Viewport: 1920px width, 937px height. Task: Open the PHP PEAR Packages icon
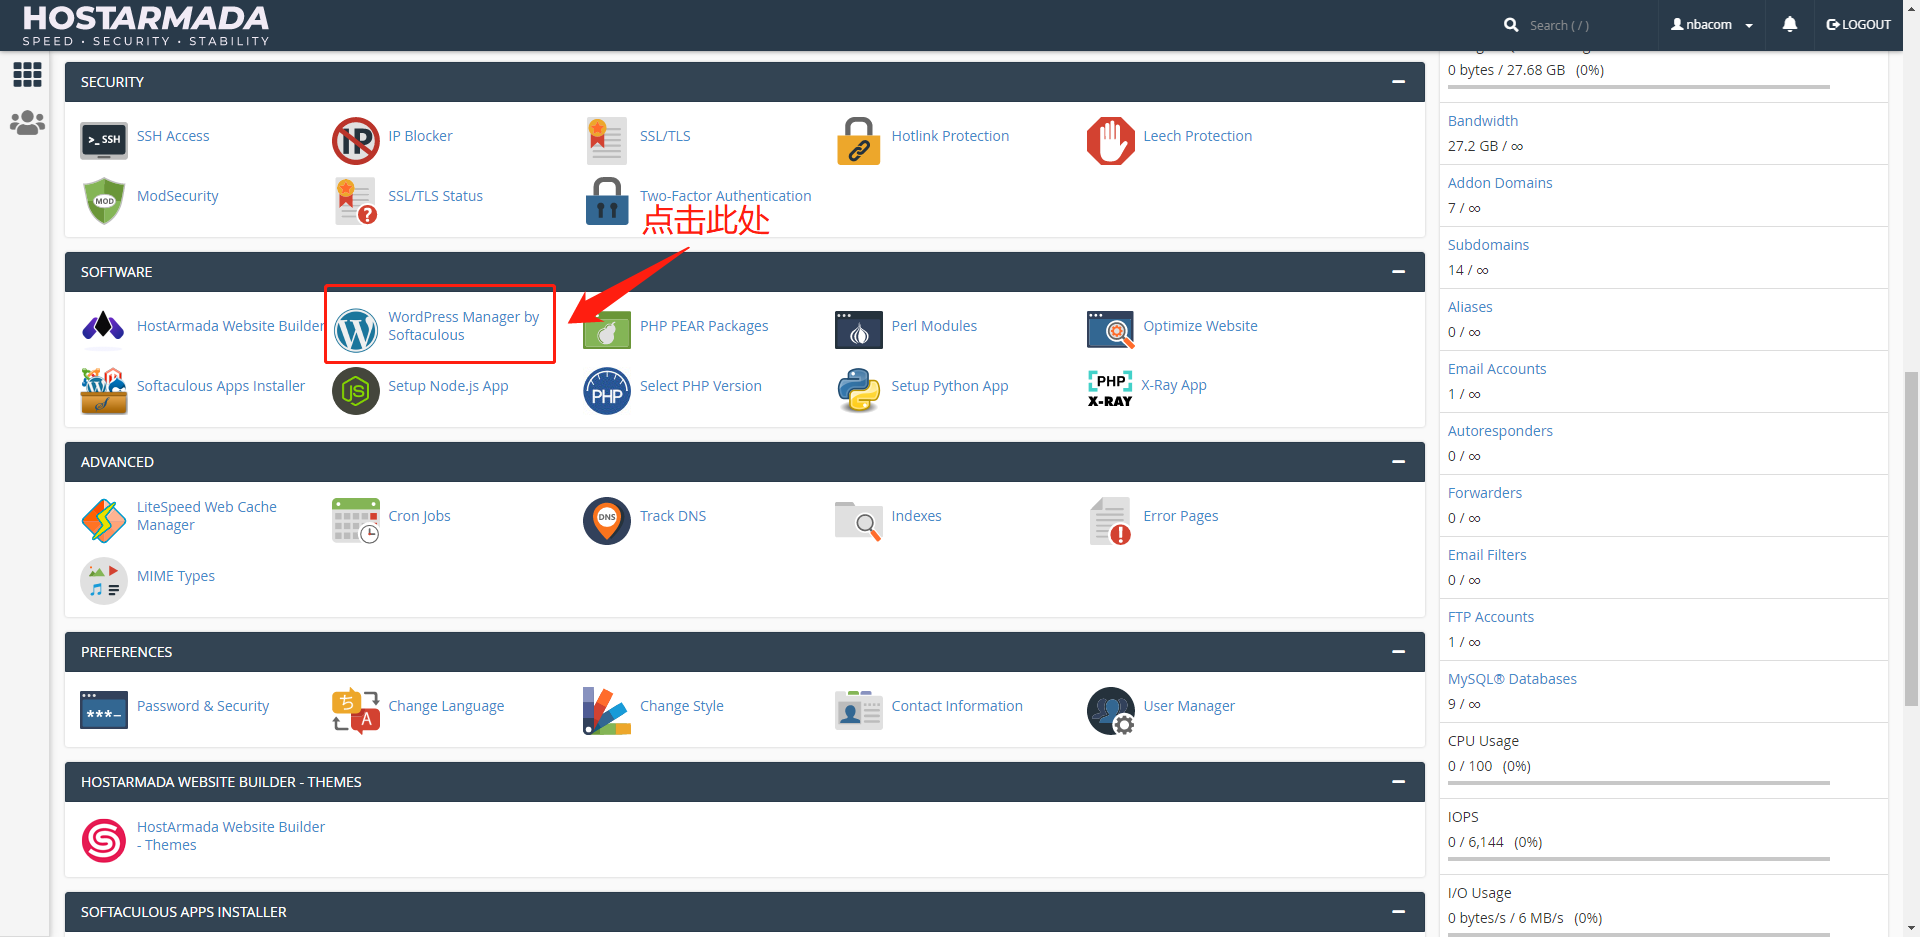click(607, 330)
